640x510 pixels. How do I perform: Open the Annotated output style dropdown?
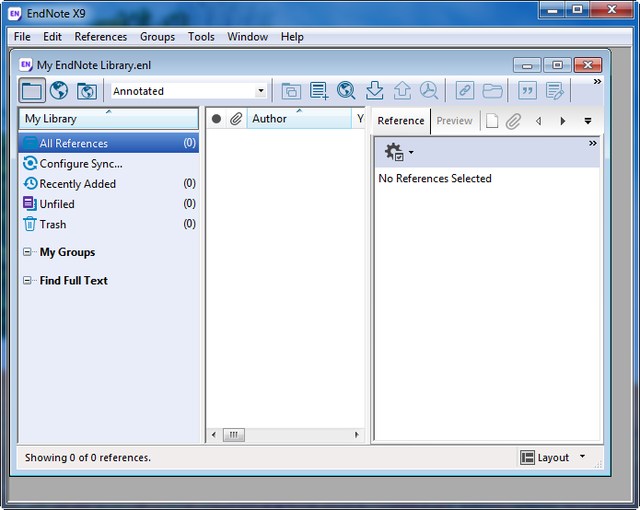(x=260, y=91)
